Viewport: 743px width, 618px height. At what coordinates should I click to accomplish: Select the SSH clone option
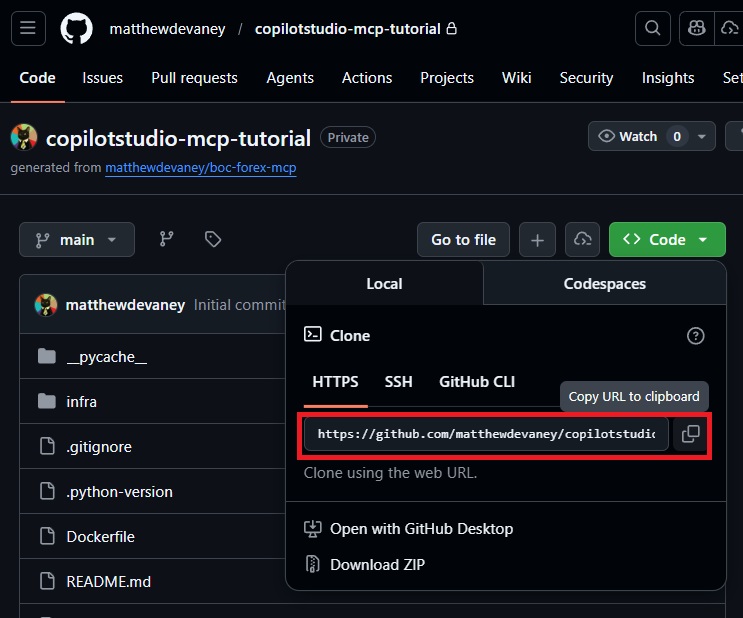(x=398, y=382)
